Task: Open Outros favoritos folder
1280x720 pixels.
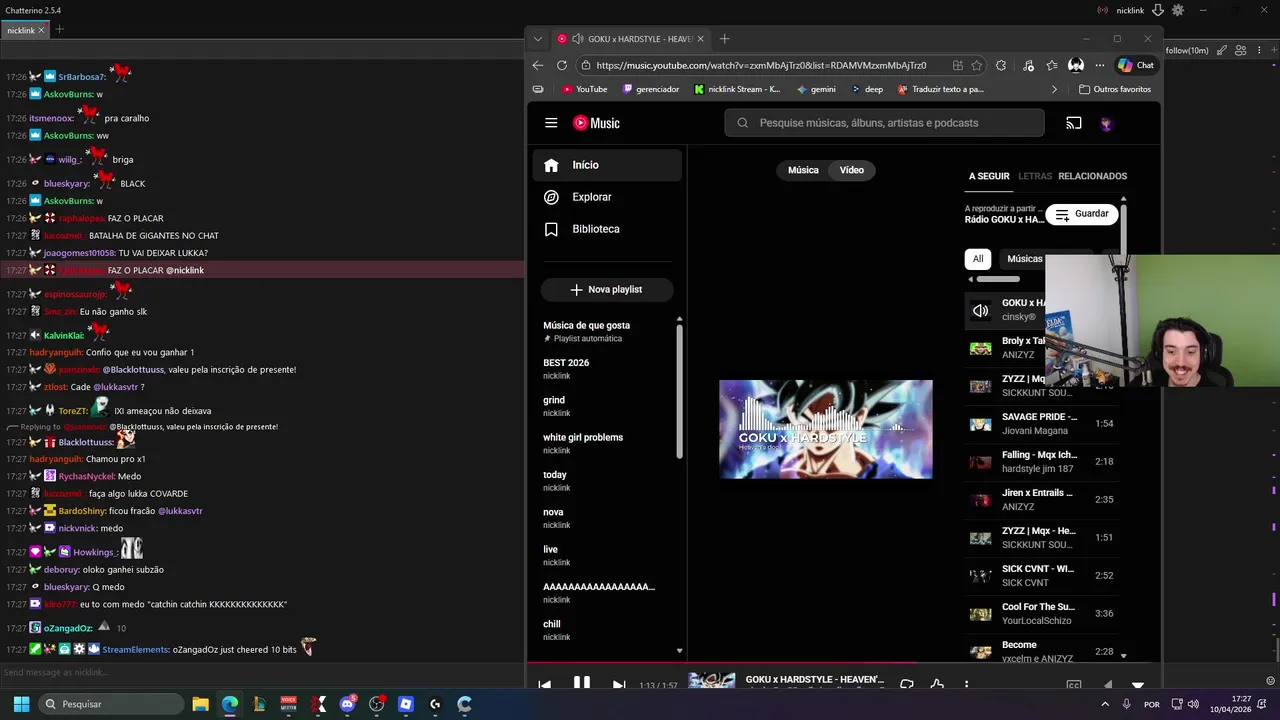Action: tap(1115, 89)
